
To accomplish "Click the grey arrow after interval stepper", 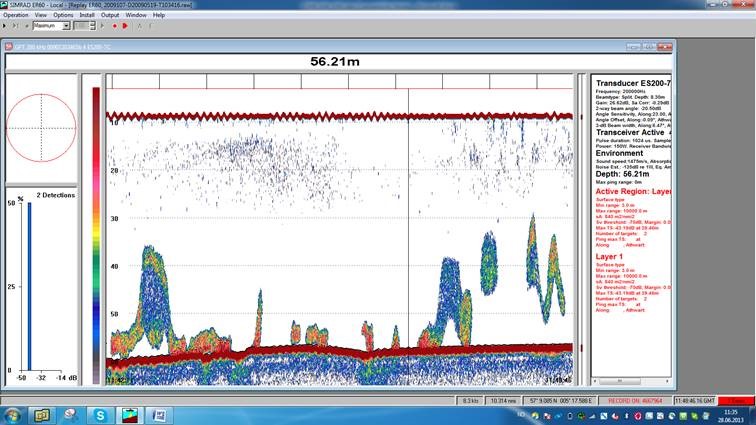I will point(102,26).
